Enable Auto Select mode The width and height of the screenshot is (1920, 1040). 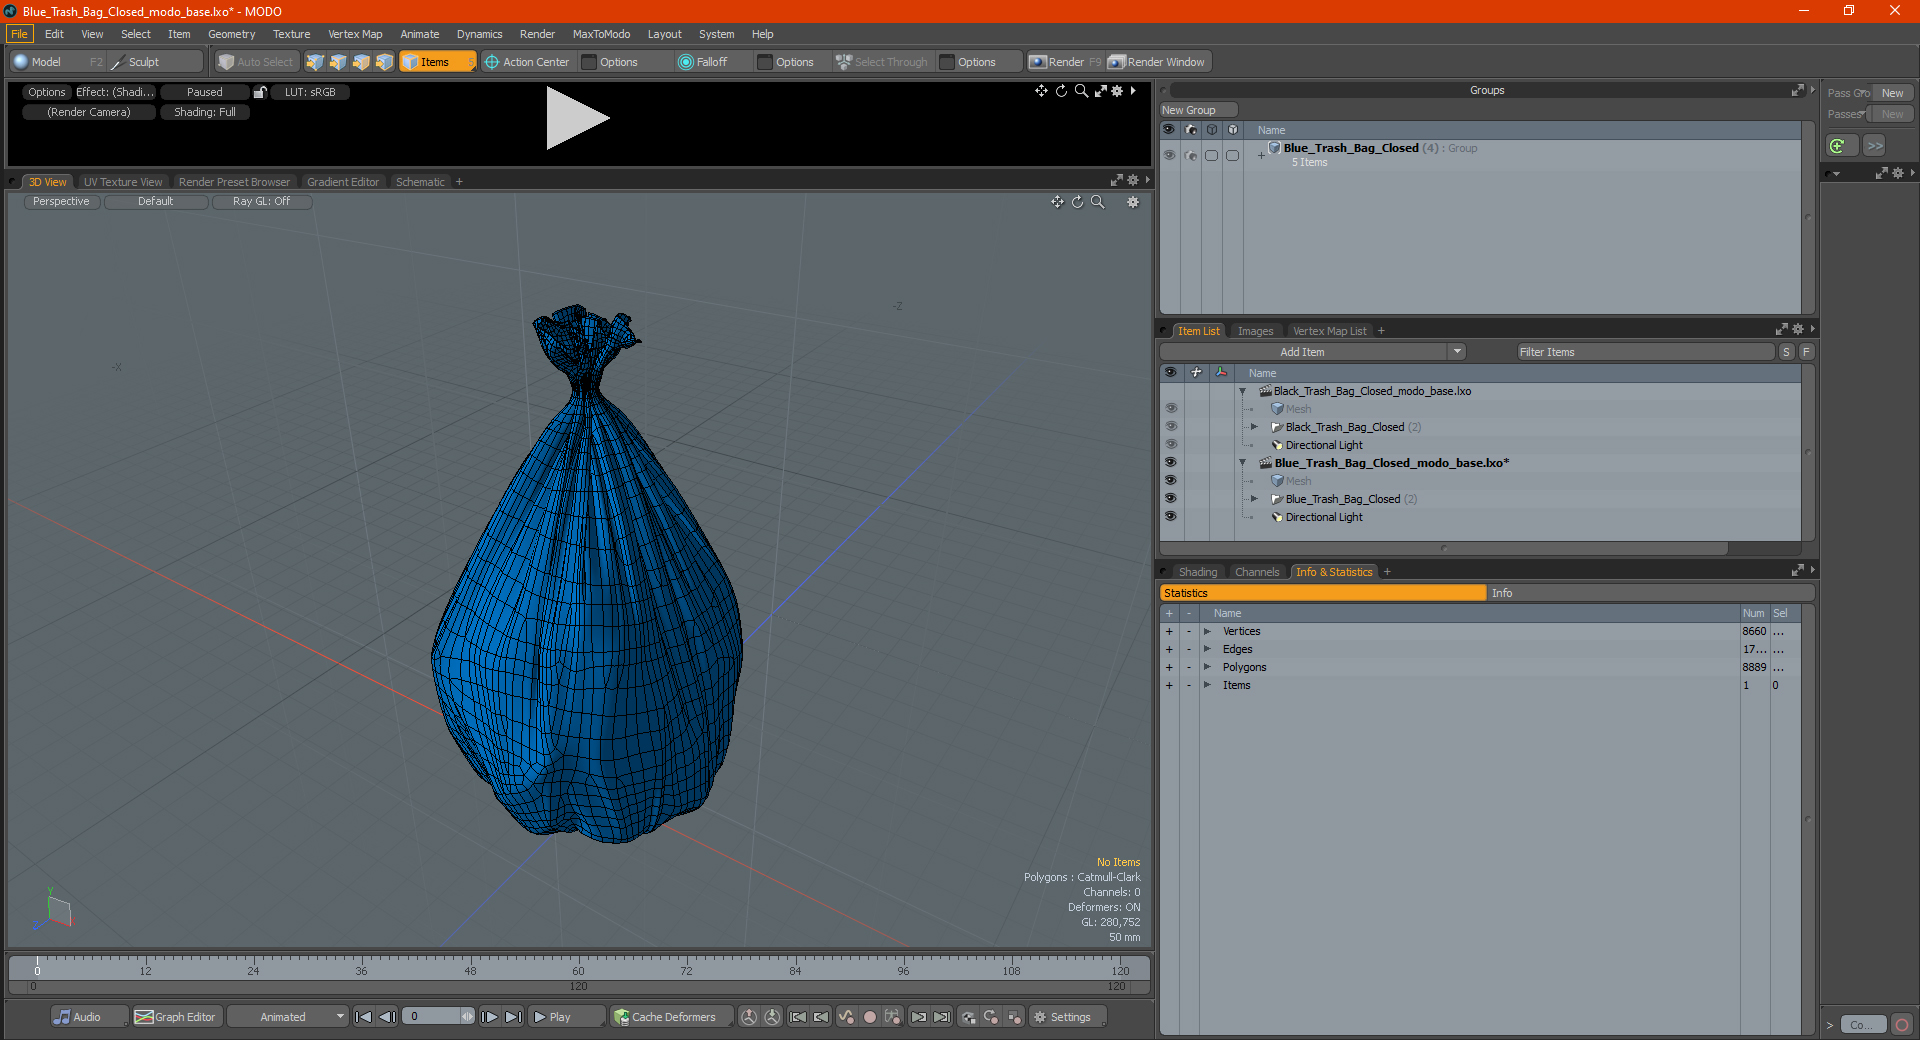[x=257, y=62]
